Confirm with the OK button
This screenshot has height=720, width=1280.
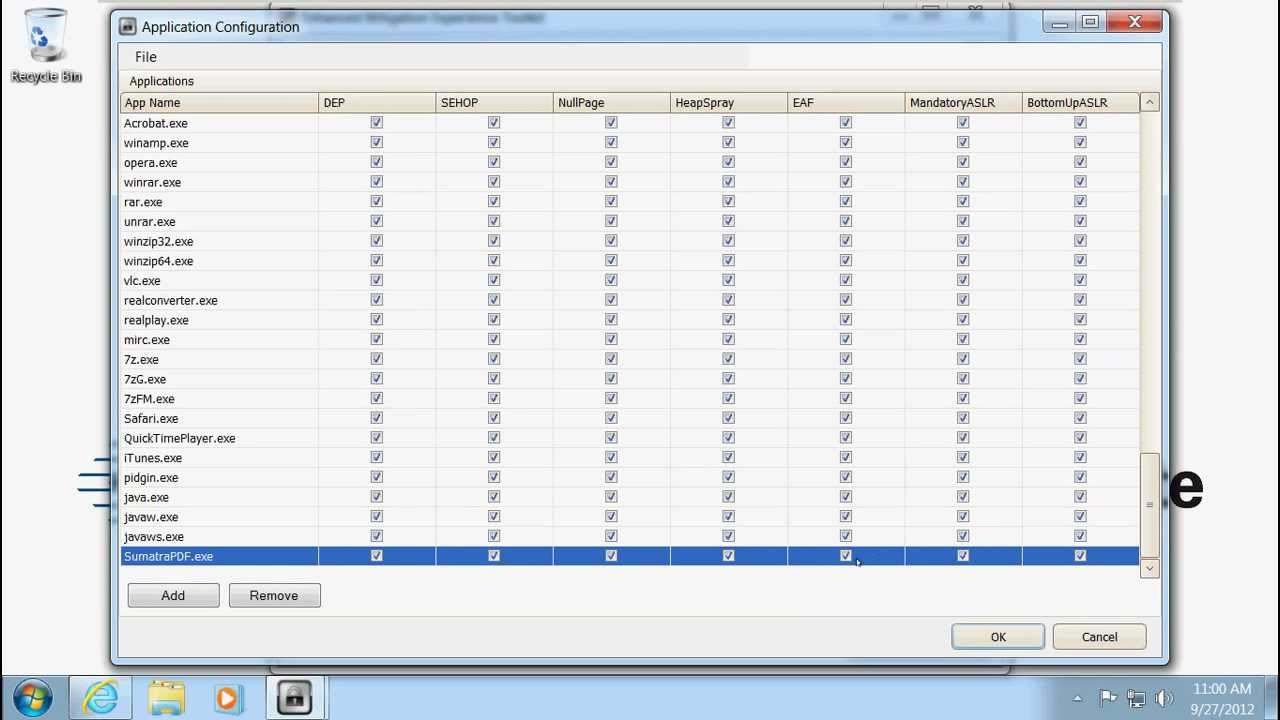coord(998,637)
